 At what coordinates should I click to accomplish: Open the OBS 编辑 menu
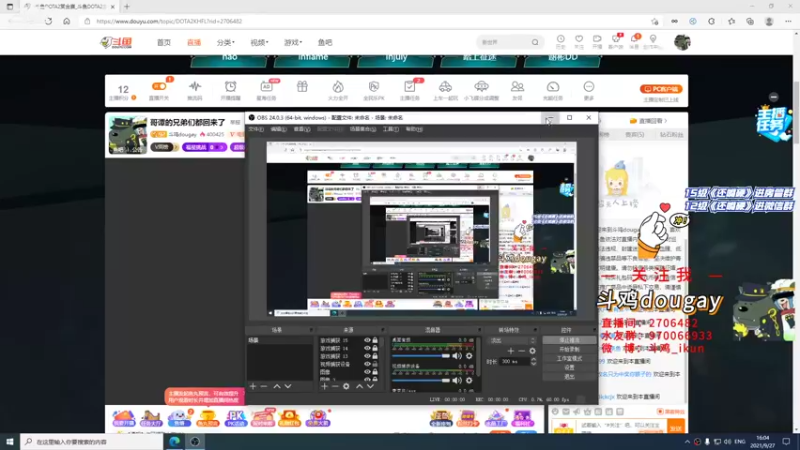point(279,130)
